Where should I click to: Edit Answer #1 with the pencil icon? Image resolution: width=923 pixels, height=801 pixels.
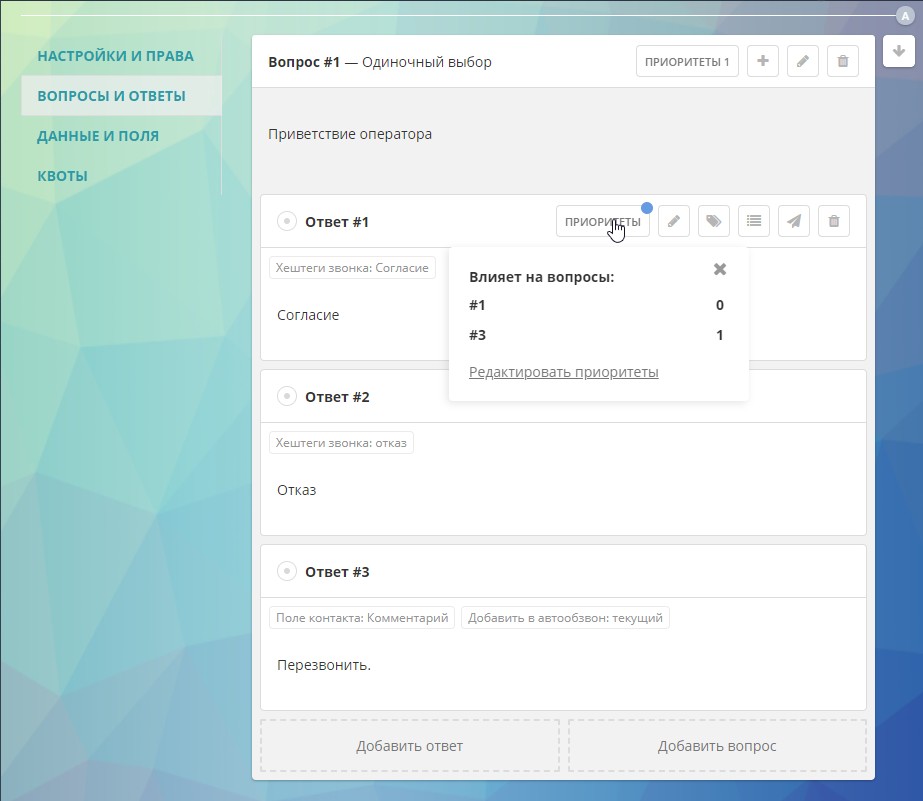(x=674, y=221)
